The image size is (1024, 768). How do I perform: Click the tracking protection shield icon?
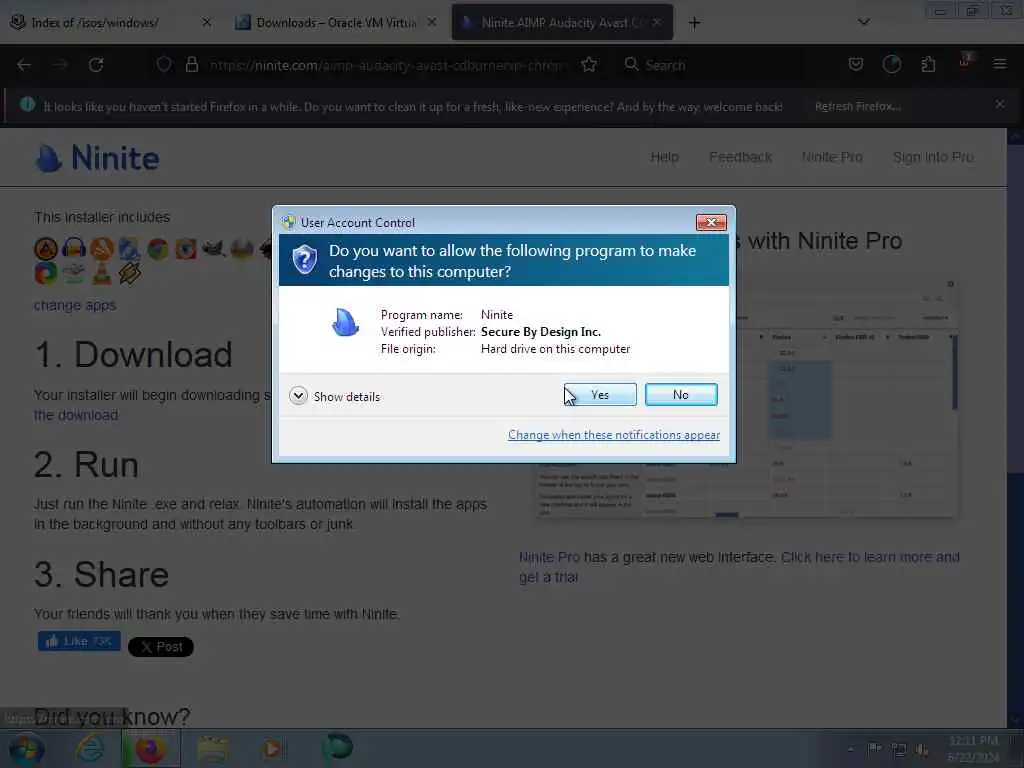click(164, 65)
